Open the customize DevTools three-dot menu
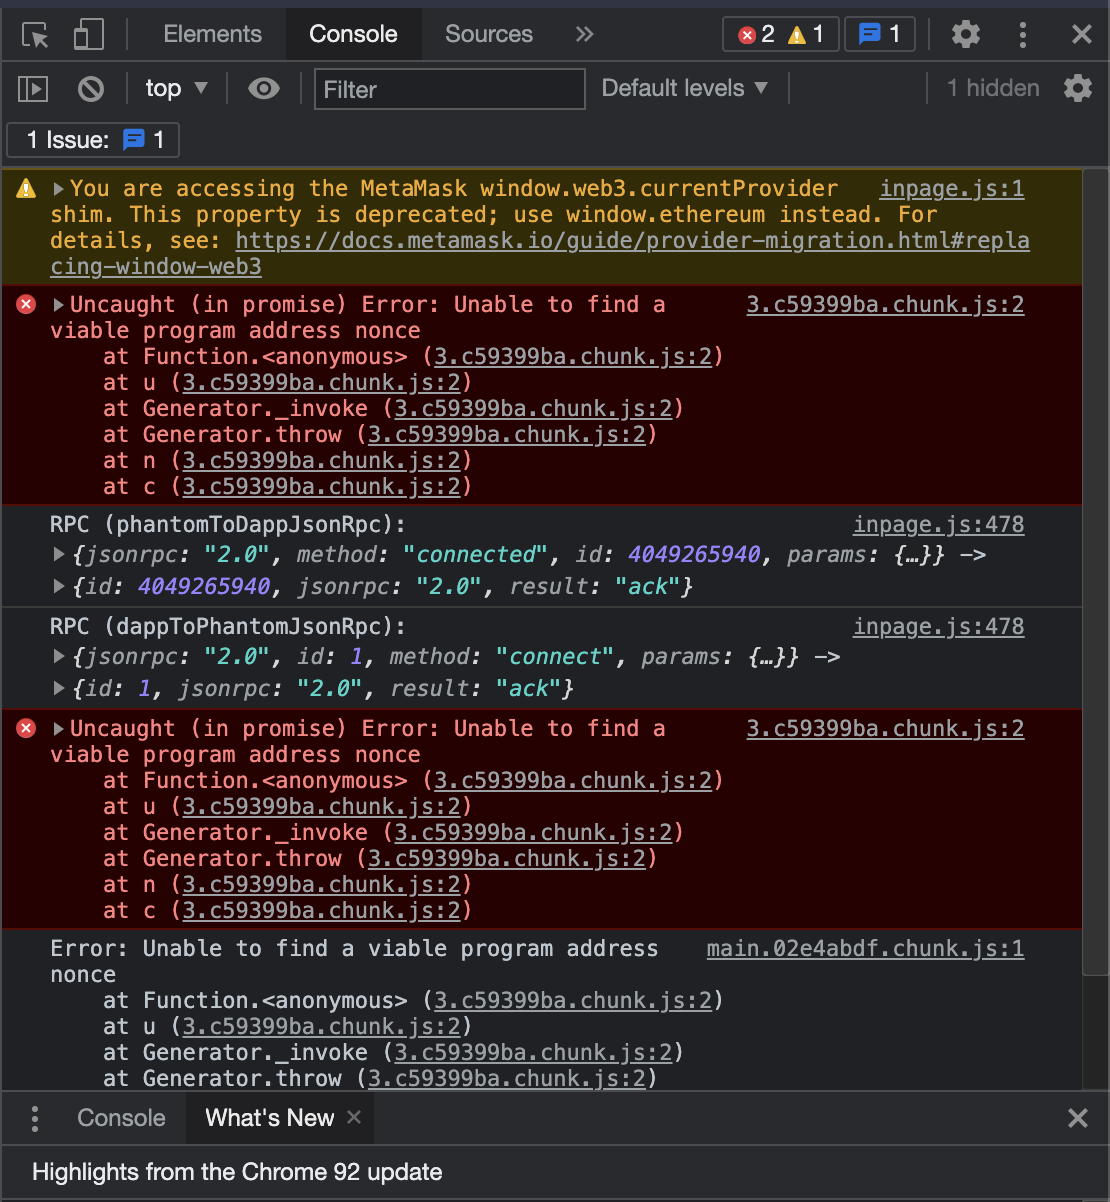The image size is (1110, 1202). coord(1023,33)
